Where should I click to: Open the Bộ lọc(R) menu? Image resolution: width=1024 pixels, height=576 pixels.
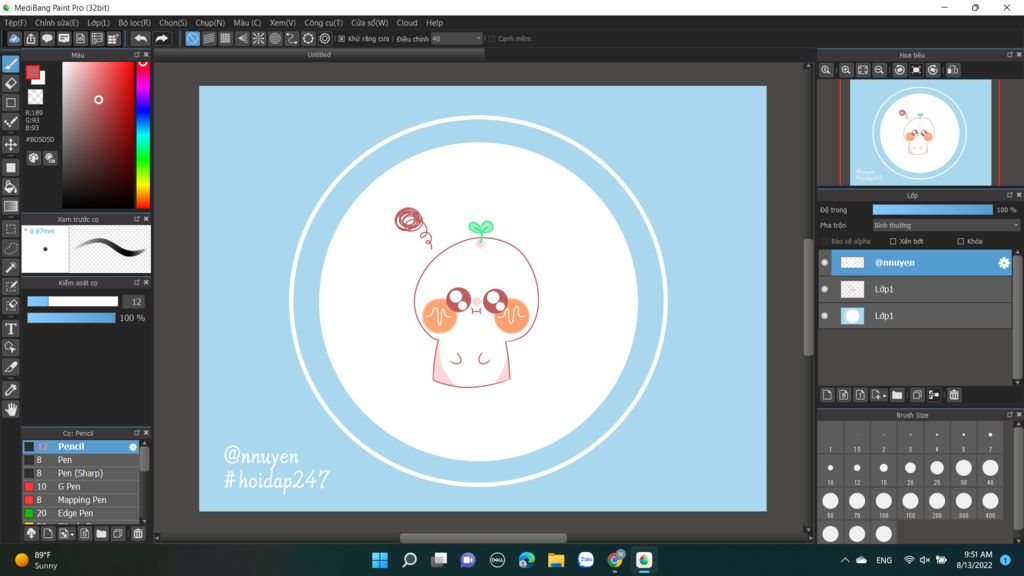point(135,23)
